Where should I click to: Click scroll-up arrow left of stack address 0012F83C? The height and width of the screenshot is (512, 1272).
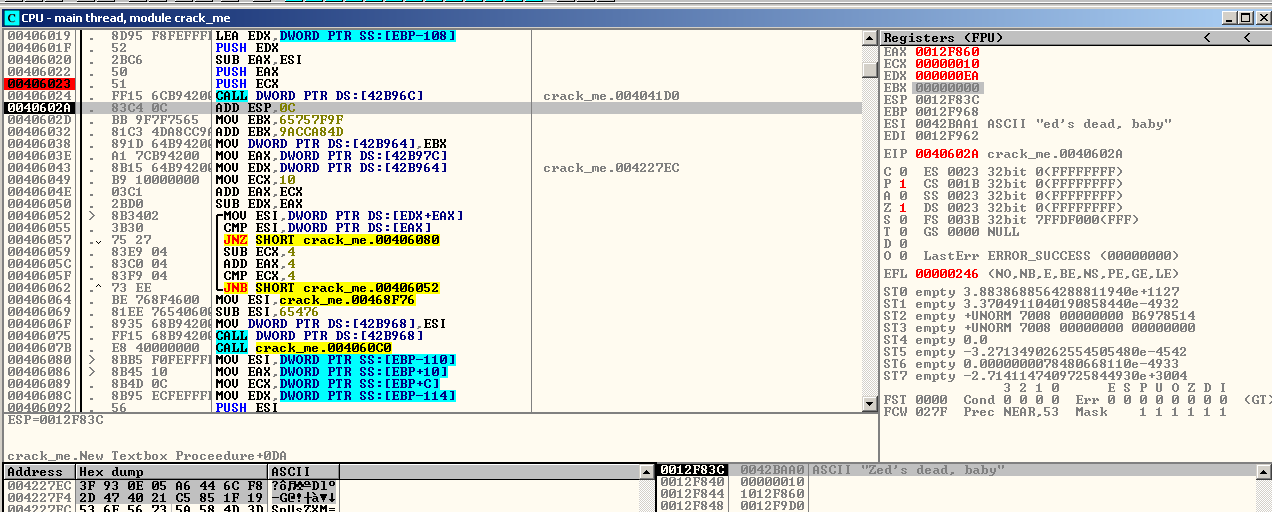coord(648,470)
